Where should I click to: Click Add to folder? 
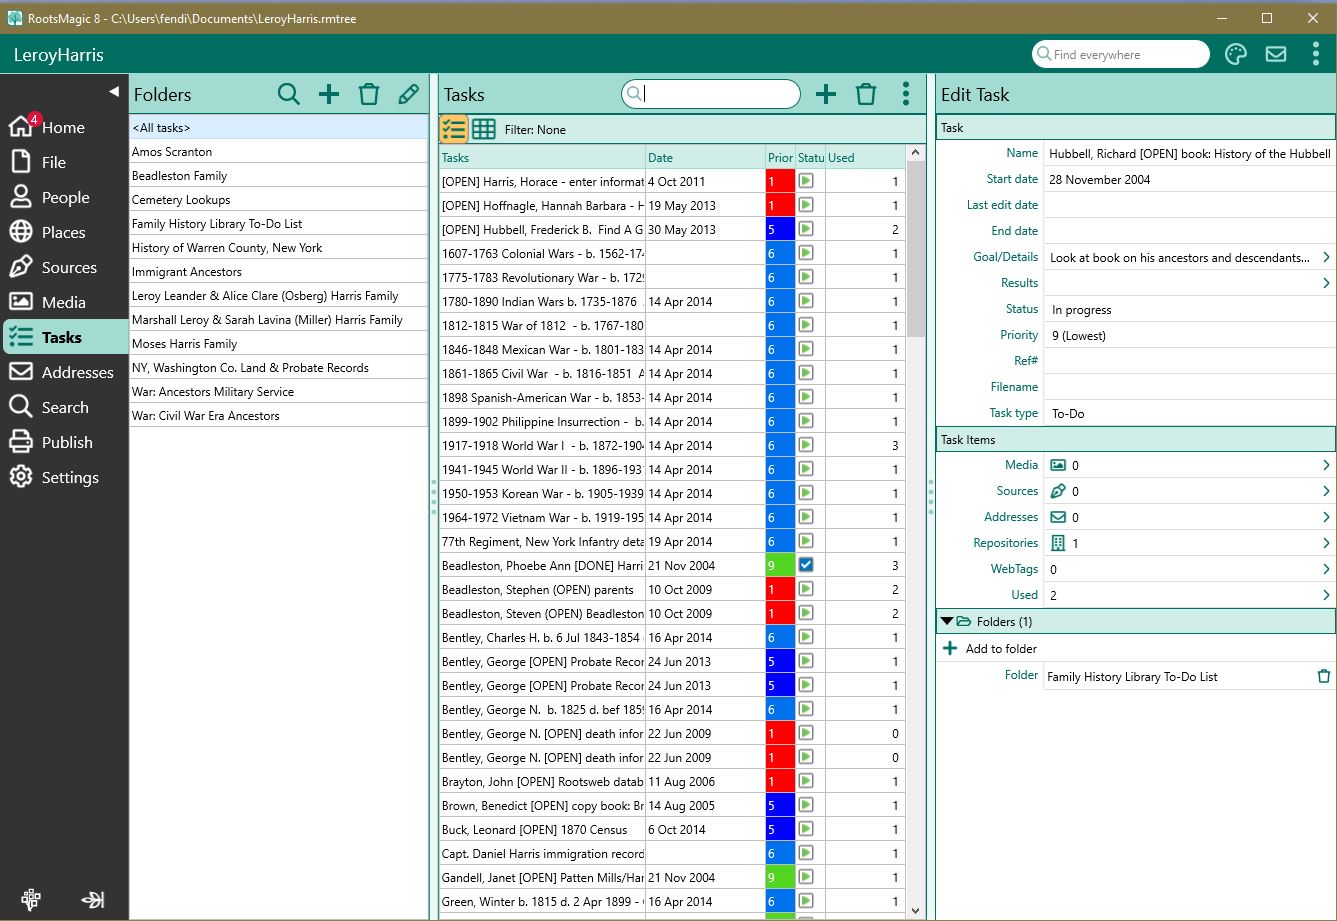(x=1001, y=649)
